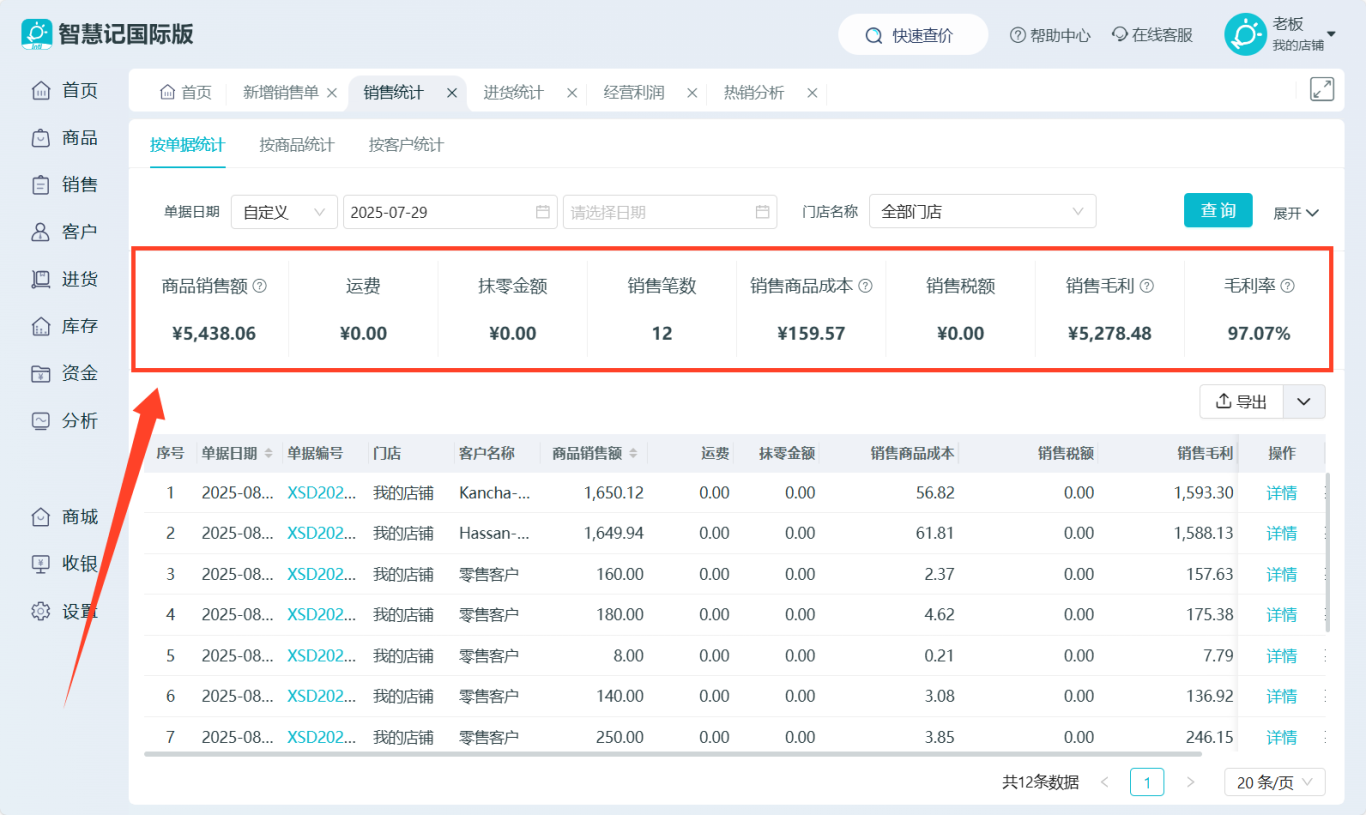Click the 导出 export button
The image size is (1366, 815).
click(x=1241, y=401)
